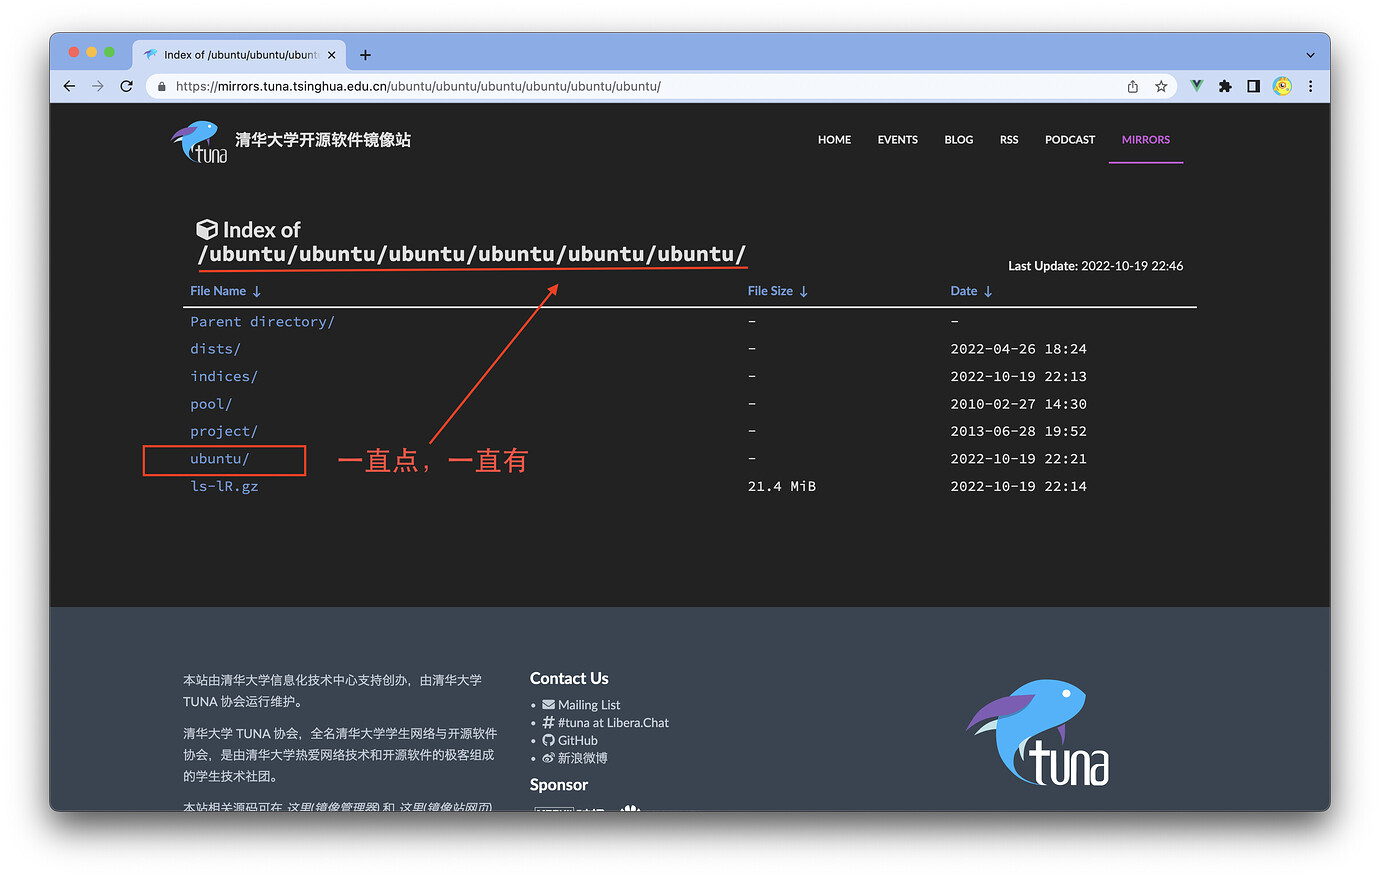Open the Chrome profile avatar
The width and height of the screenshot is (1380, 876).
pyautogui.click(x=1282, y=86)
